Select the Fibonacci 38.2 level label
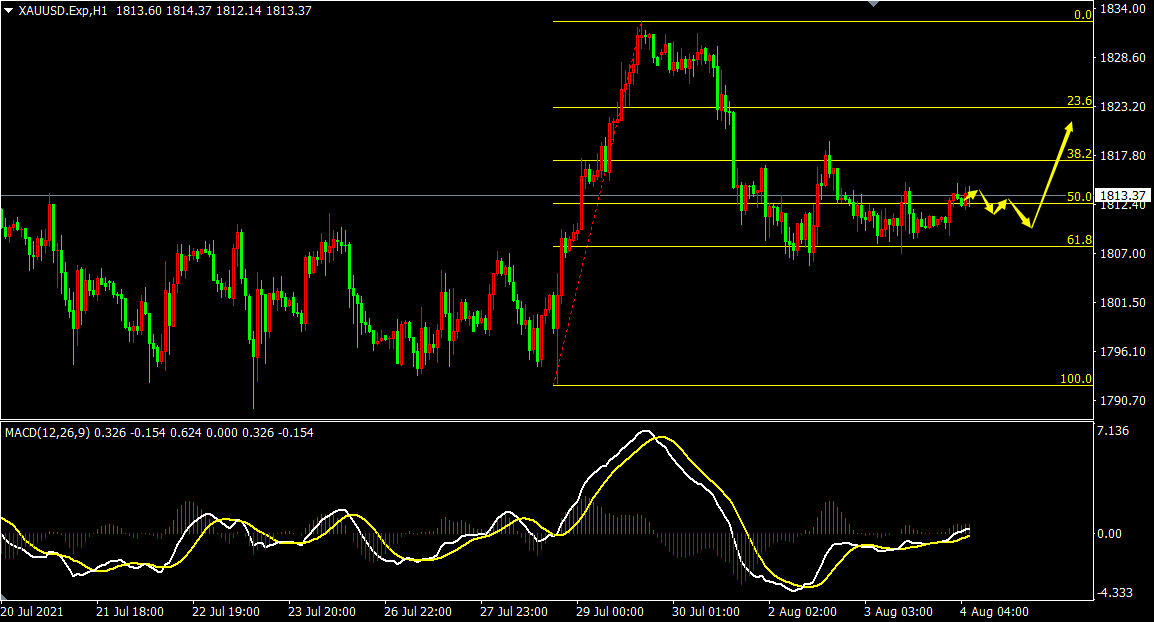This screenshot has width=1154, height=622. click(1080, 154)
